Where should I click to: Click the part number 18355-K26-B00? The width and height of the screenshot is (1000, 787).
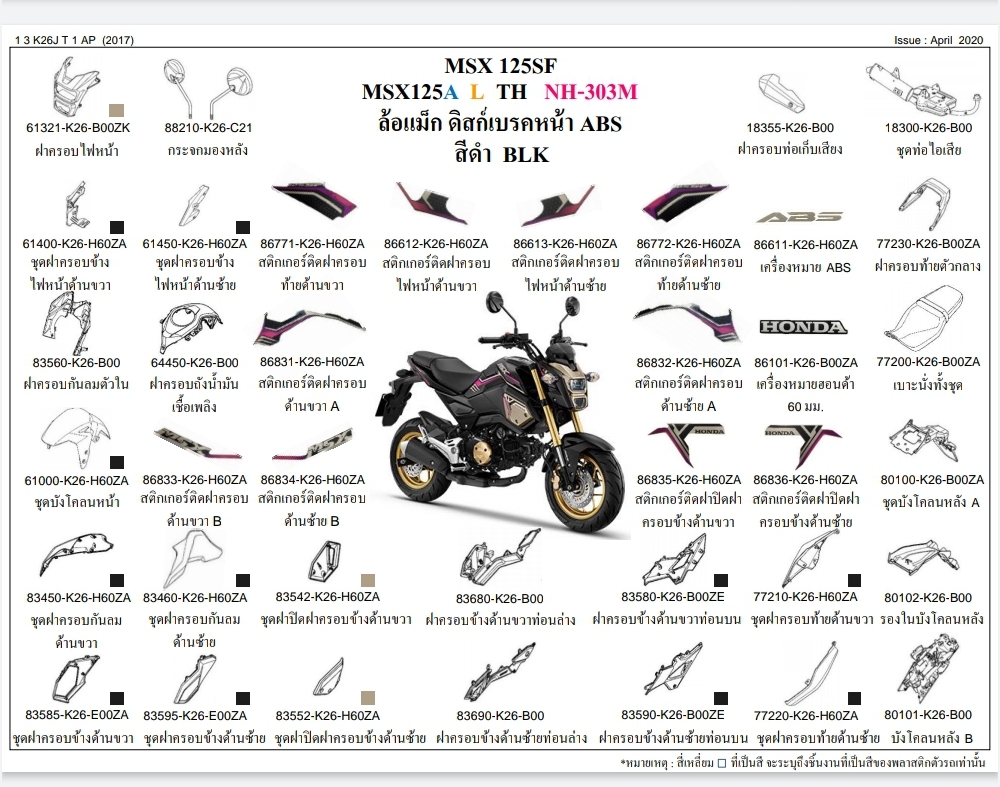(790, 128)
